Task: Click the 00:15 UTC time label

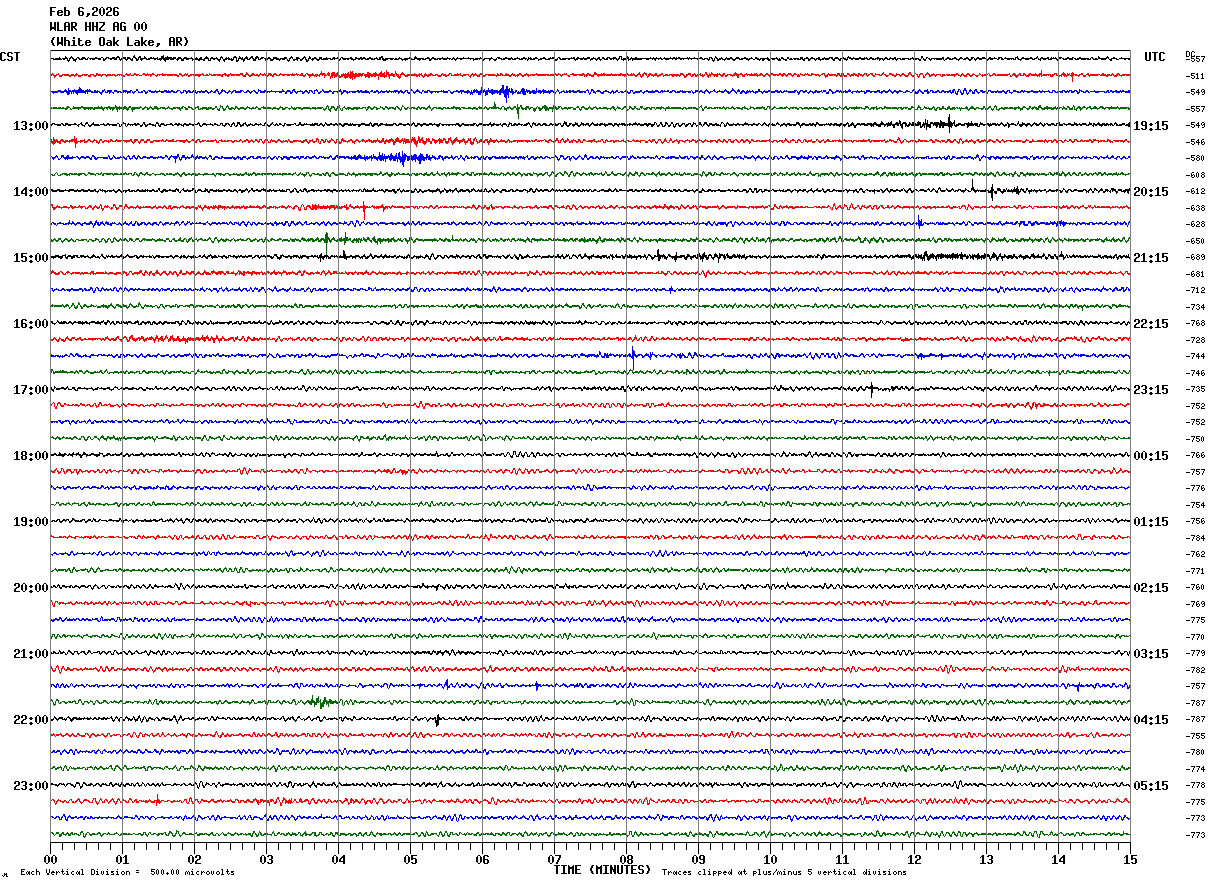Action: coord(1151,456)
